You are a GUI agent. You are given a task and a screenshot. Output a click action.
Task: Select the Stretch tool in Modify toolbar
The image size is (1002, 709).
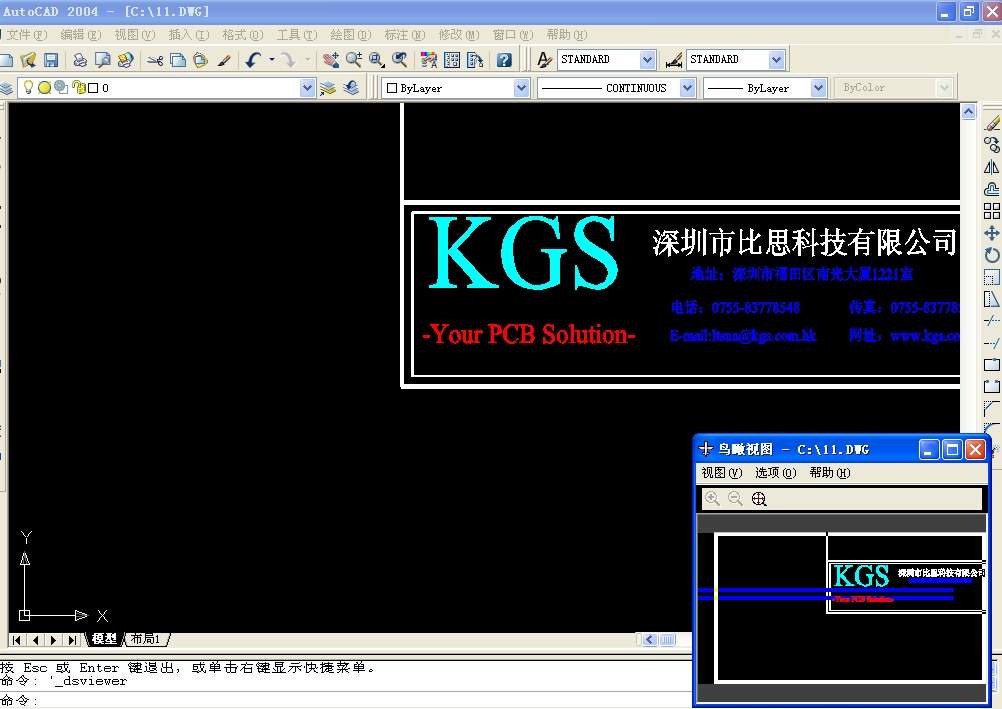pos(992,299)
